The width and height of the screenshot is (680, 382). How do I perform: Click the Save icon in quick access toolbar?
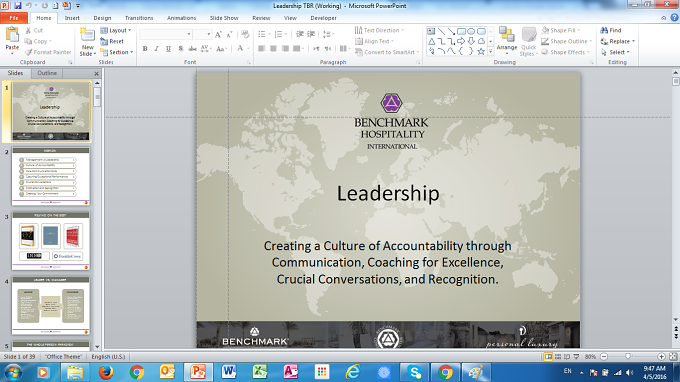point(18,6)
